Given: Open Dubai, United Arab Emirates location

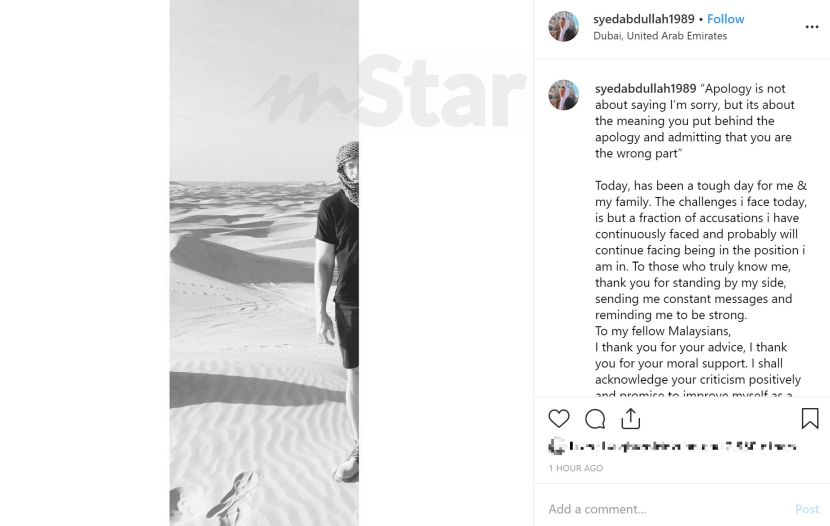Looking at the screenshot, I should coord(660,36).
